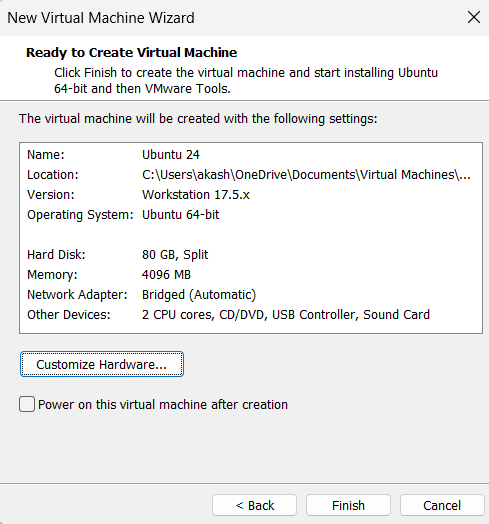Select the 'Ubuntu 24' name value
Viewport: 489px width, 524px height.
click(x=171, y=155)
